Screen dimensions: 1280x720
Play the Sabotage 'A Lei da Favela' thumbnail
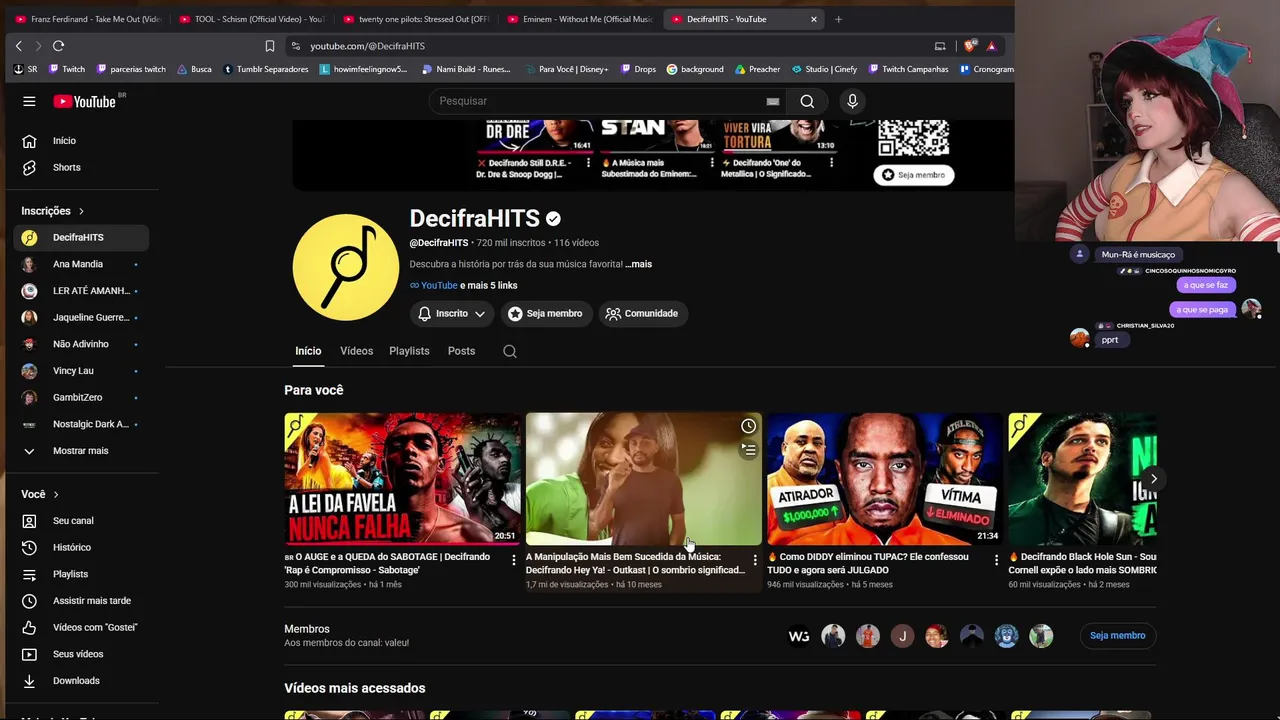[402, 479]
